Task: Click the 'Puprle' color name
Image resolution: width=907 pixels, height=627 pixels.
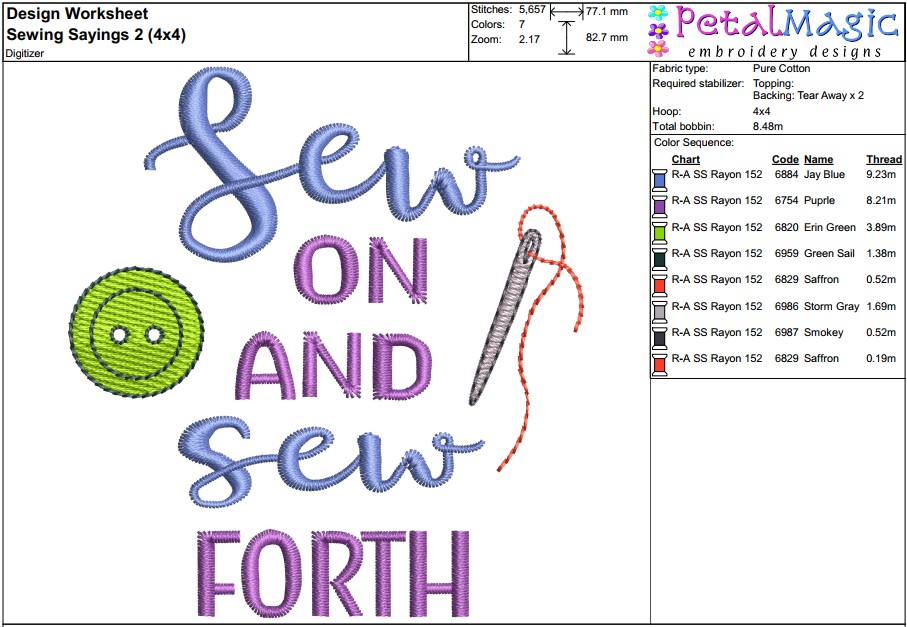Action: (819, 201)
